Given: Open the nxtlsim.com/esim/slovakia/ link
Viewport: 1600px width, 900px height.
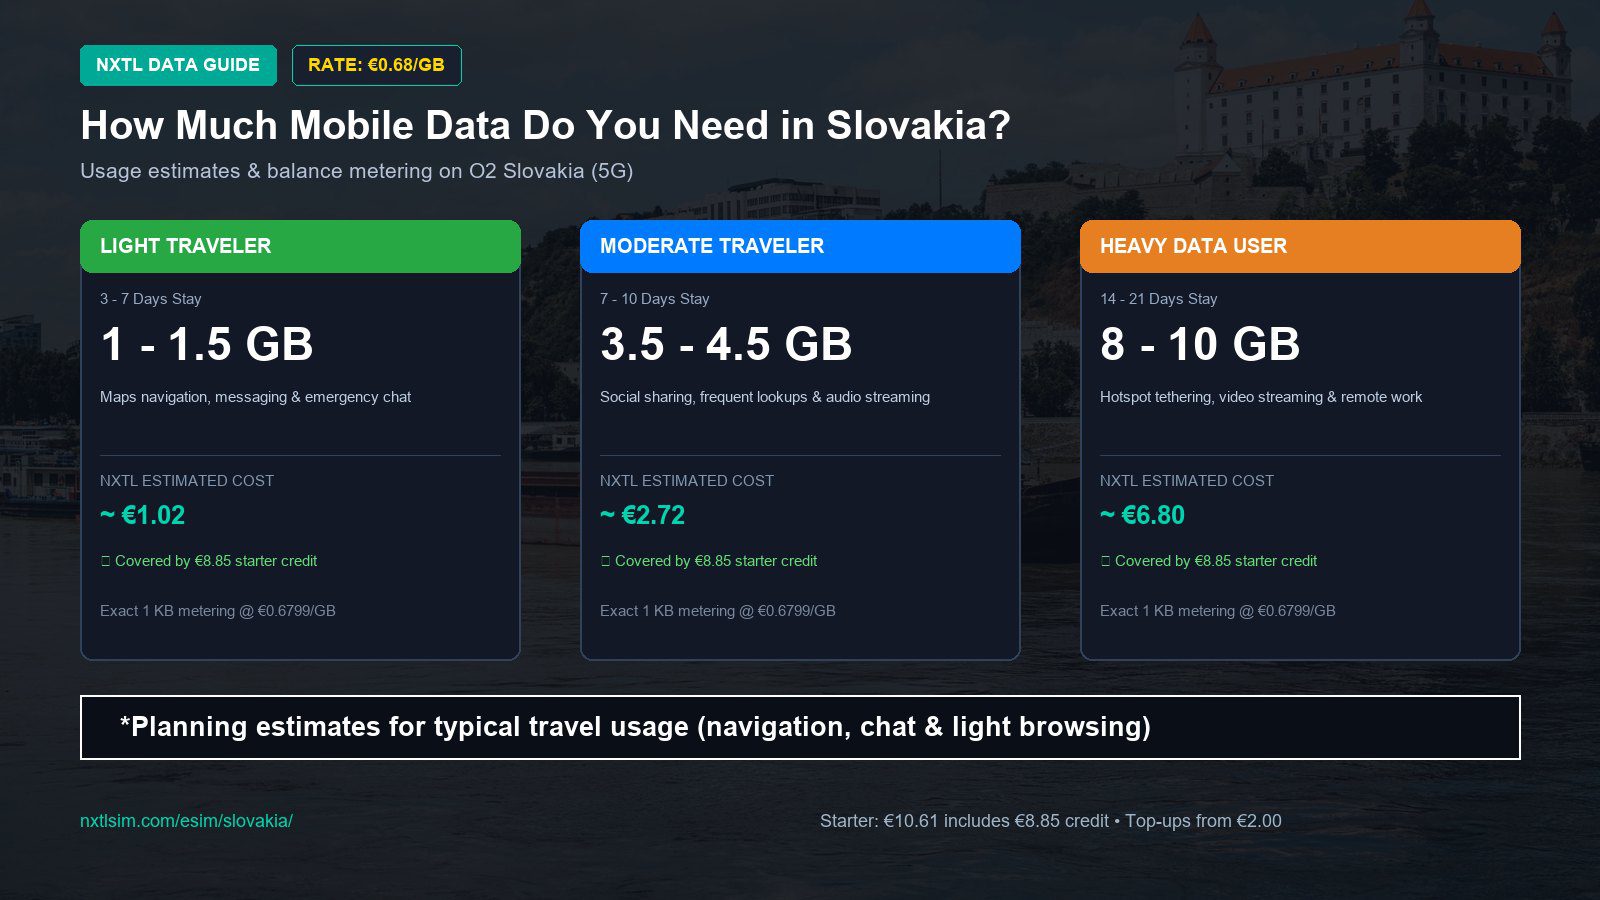Looking at the screenshot, I should (x=186, y=821).
